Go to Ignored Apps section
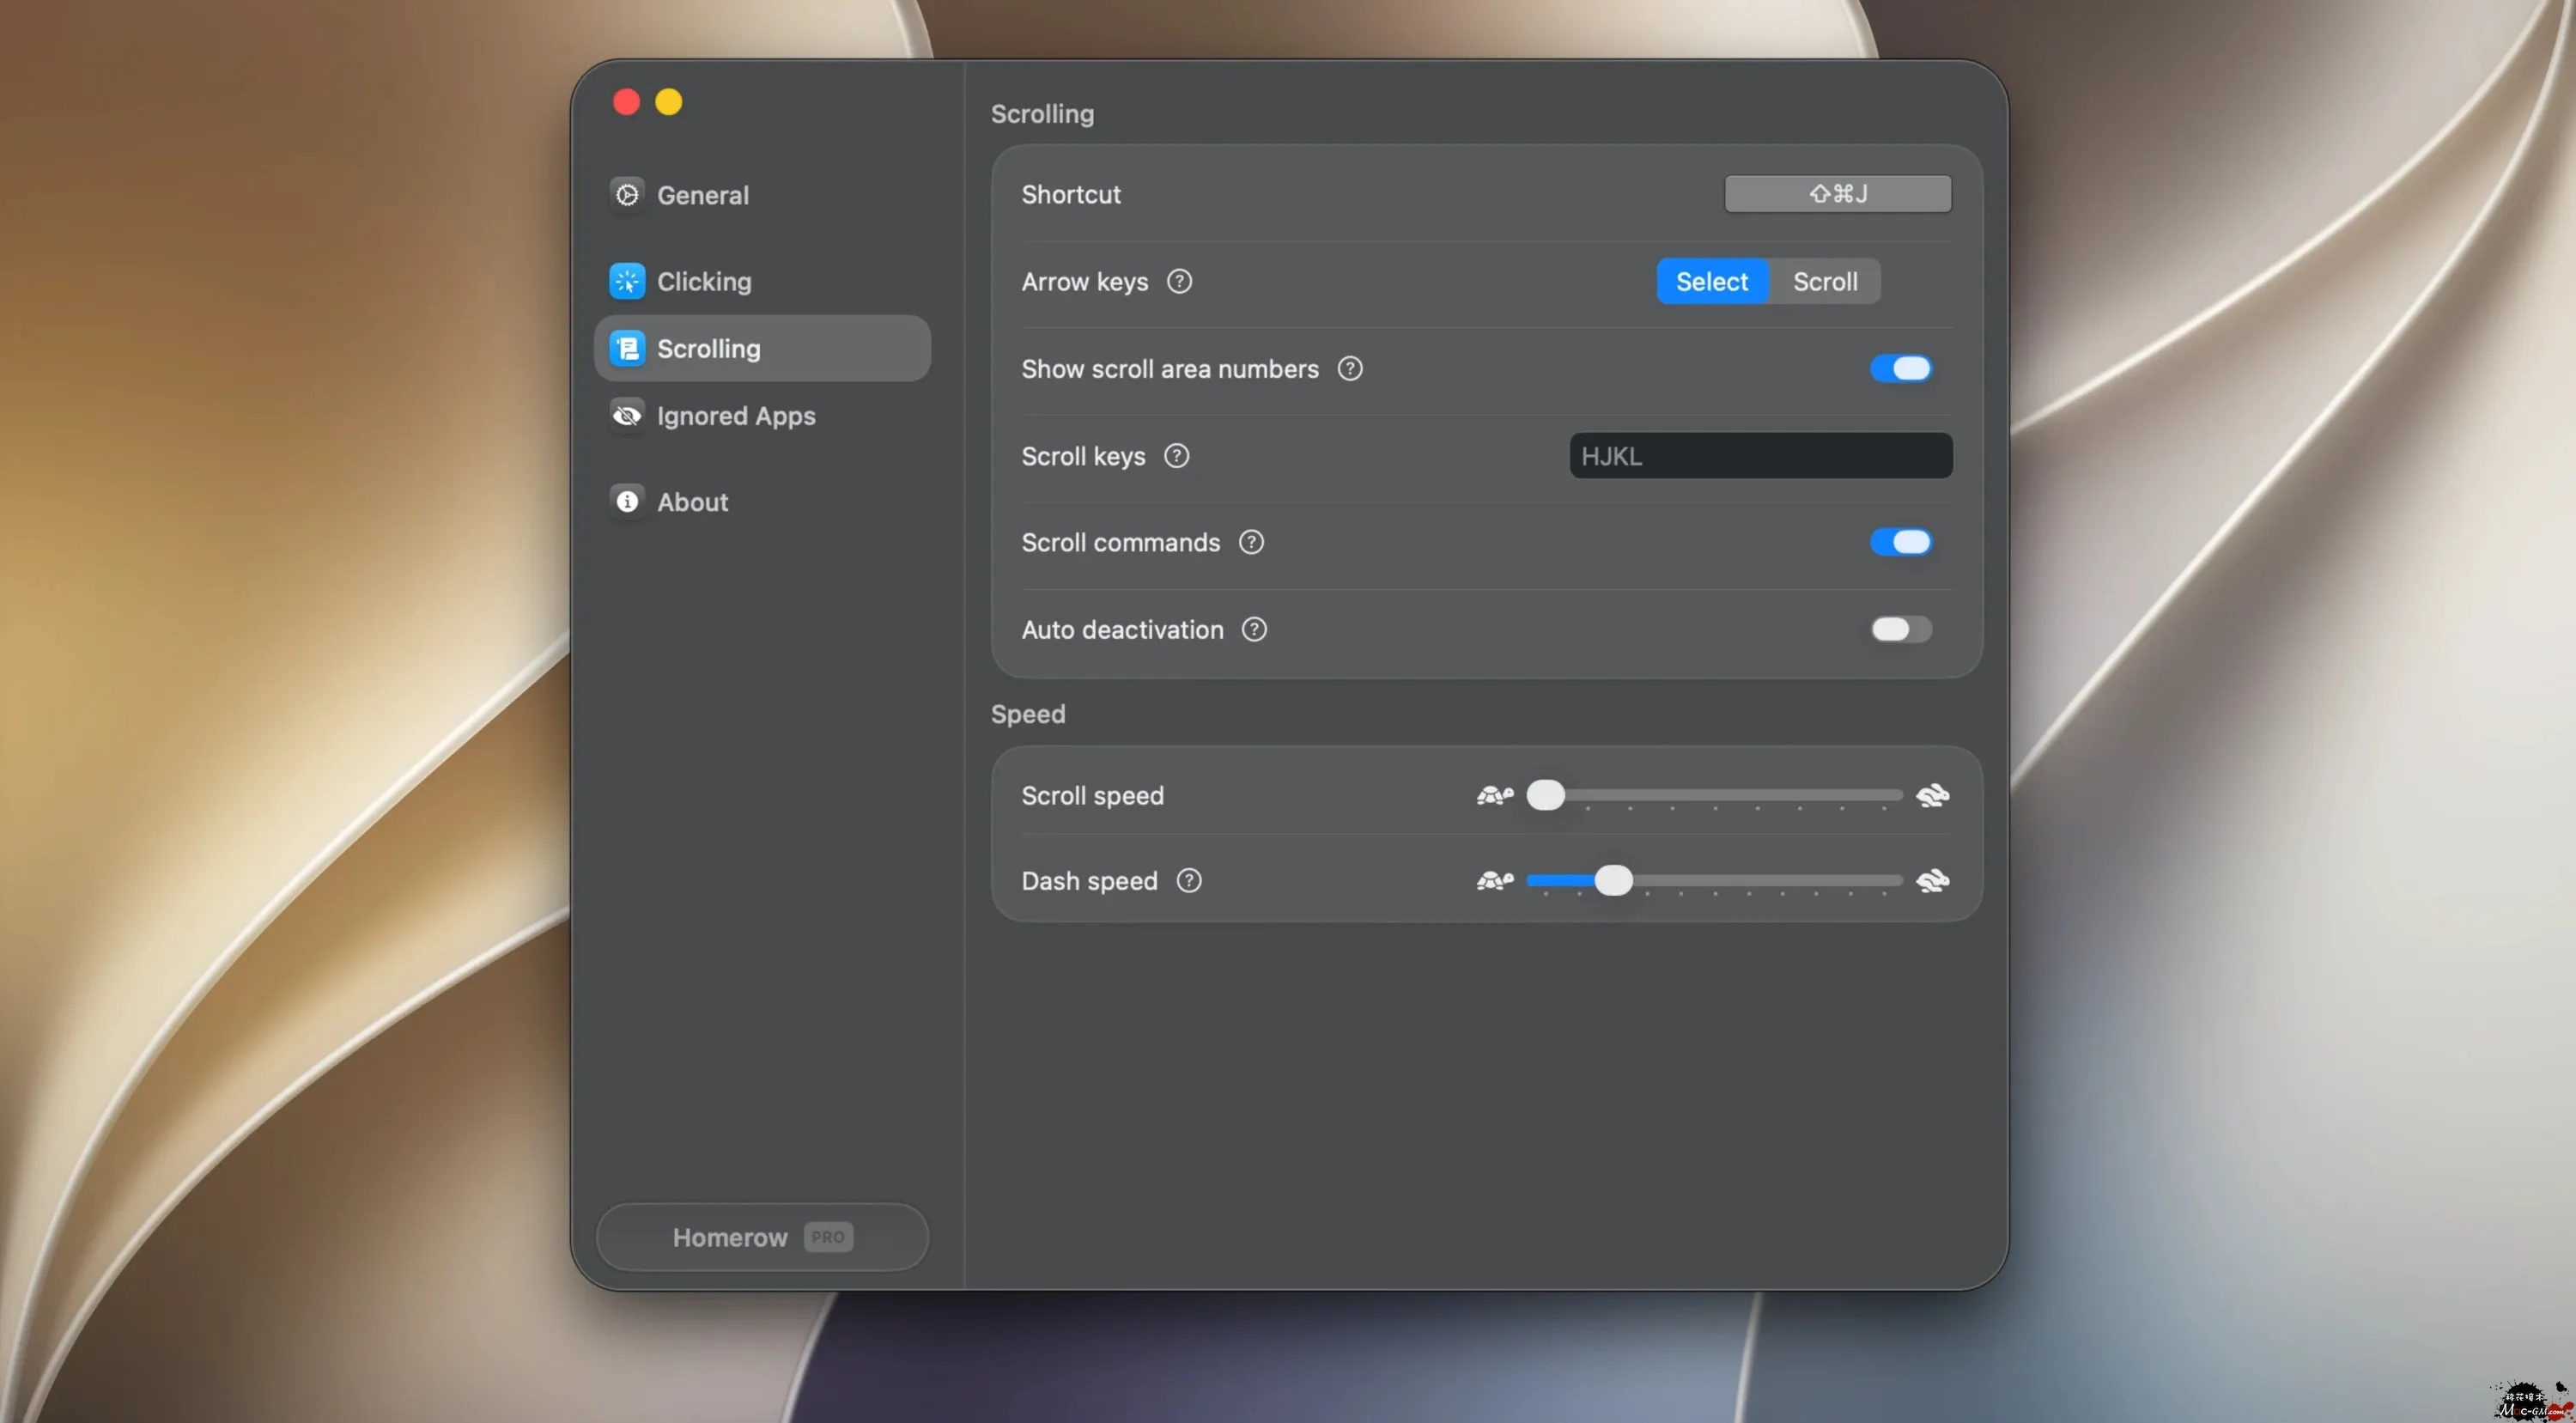Screen dimensions: 2576x1423 [762, 415]
